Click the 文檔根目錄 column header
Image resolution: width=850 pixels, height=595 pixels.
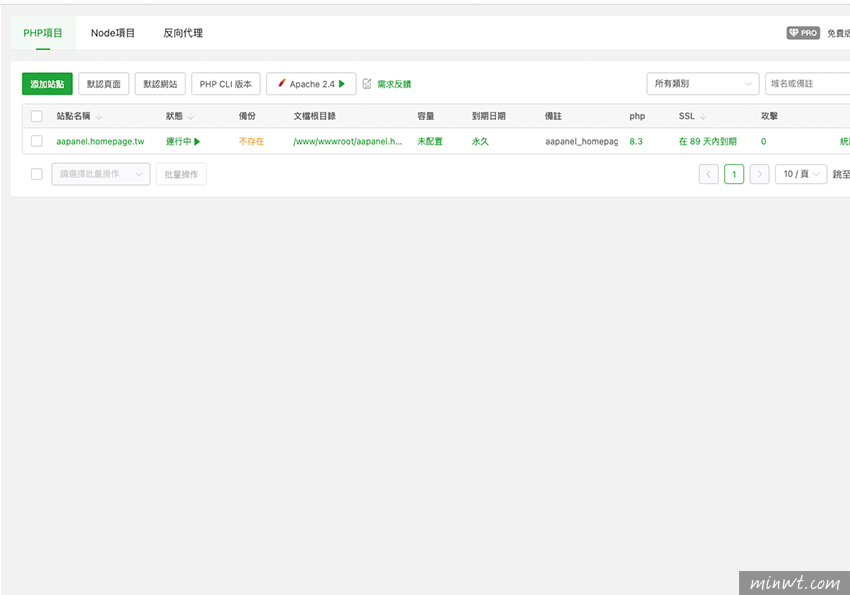tap(314, 116)
